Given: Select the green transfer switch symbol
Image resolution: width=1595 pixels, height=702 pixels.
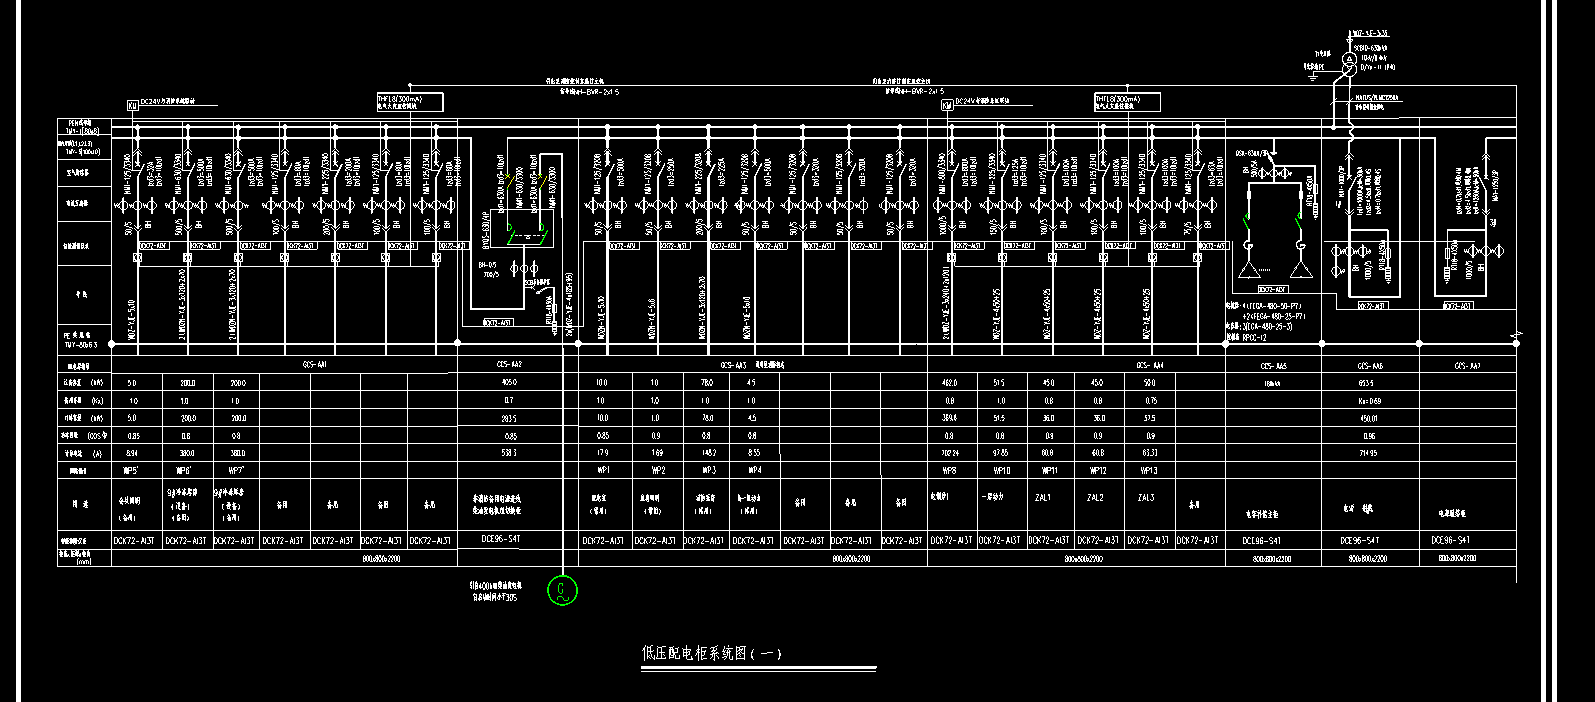Looking at the screenshot, I should 526,236.
